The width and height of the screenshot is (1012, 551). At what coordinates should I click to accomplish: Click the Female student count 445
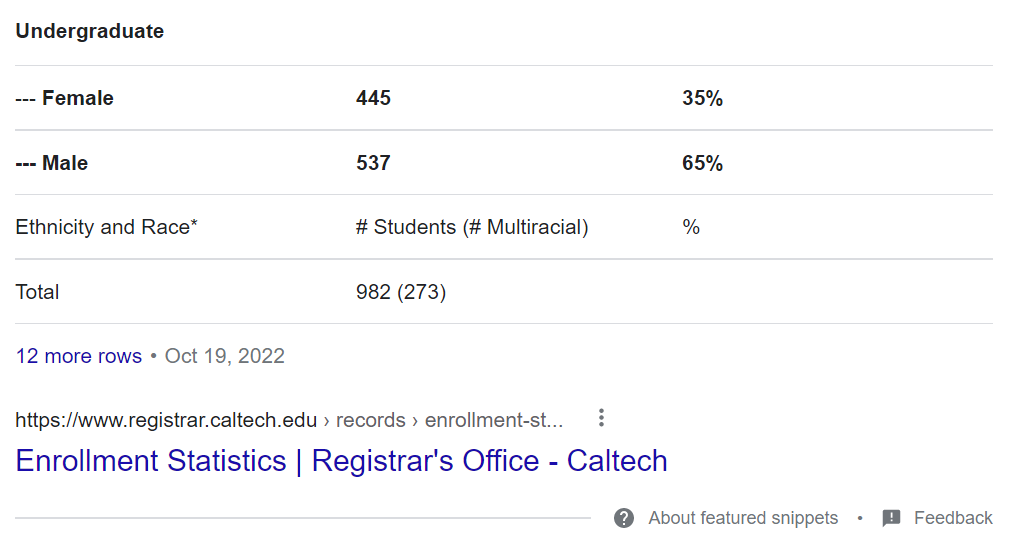click(373, 98)
